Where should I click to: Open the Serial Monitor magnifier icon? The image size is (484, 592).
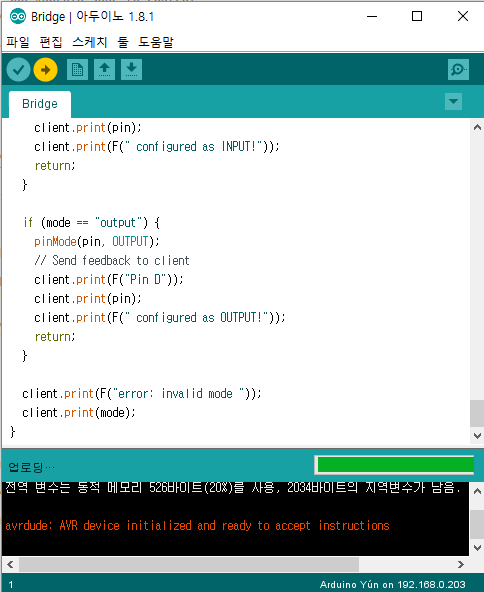[458, 69]
